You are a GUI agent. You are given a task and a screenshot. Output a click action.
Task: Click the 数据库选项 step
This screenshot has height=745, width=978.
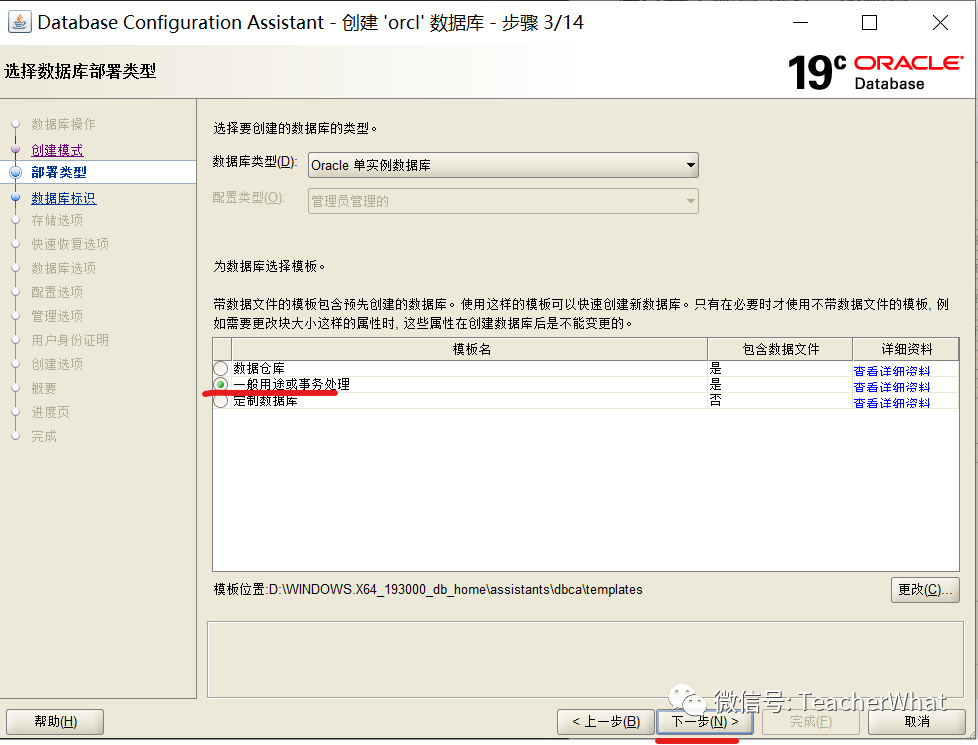coord(64,268)
